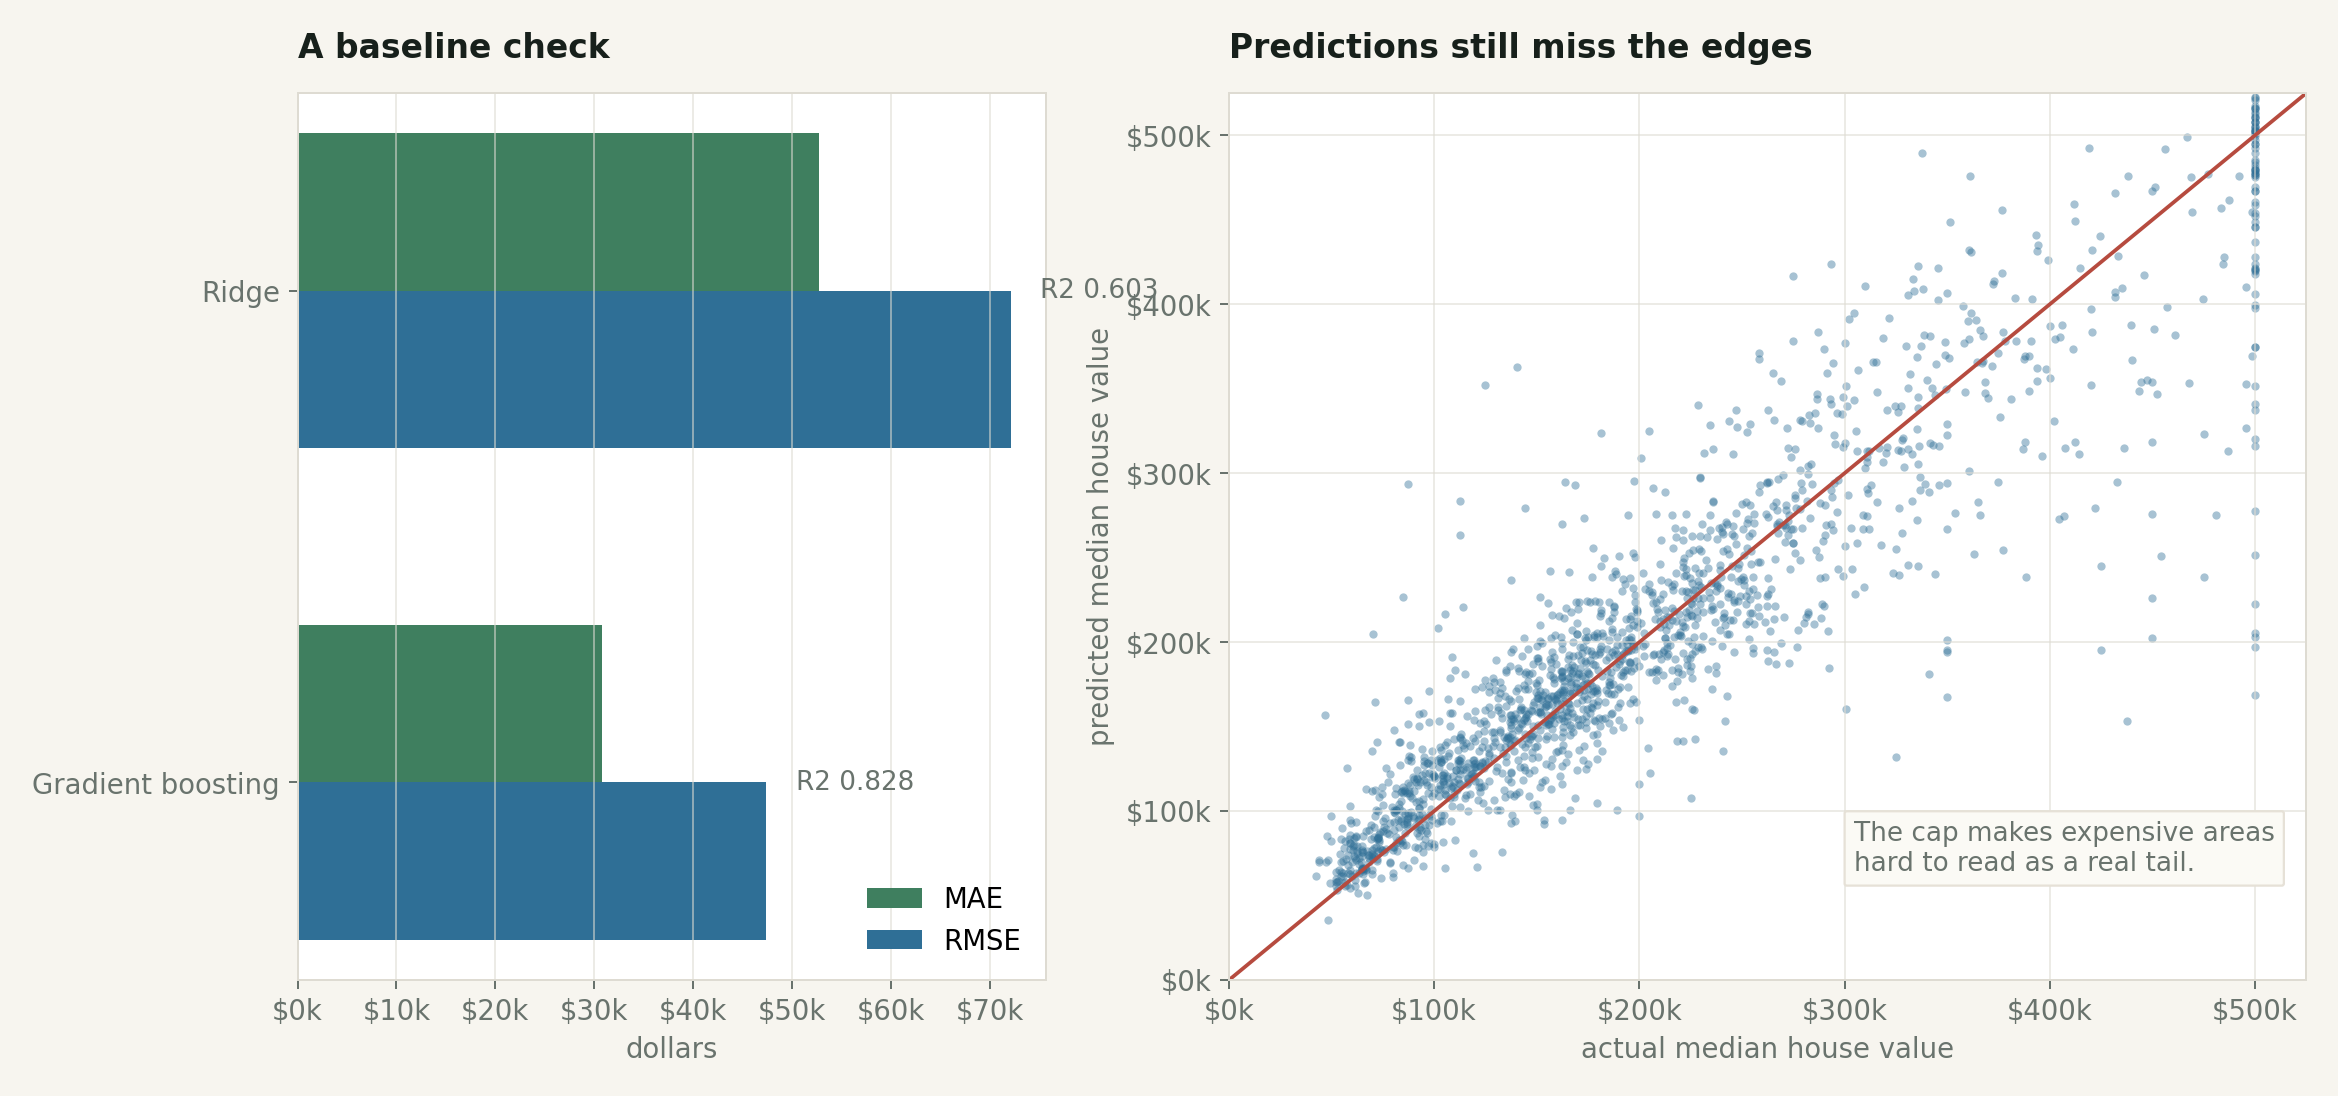Click the Gradient boosting blue RMSE bar
Screen dimensions: 2338x1096
[x=532, y=861]
